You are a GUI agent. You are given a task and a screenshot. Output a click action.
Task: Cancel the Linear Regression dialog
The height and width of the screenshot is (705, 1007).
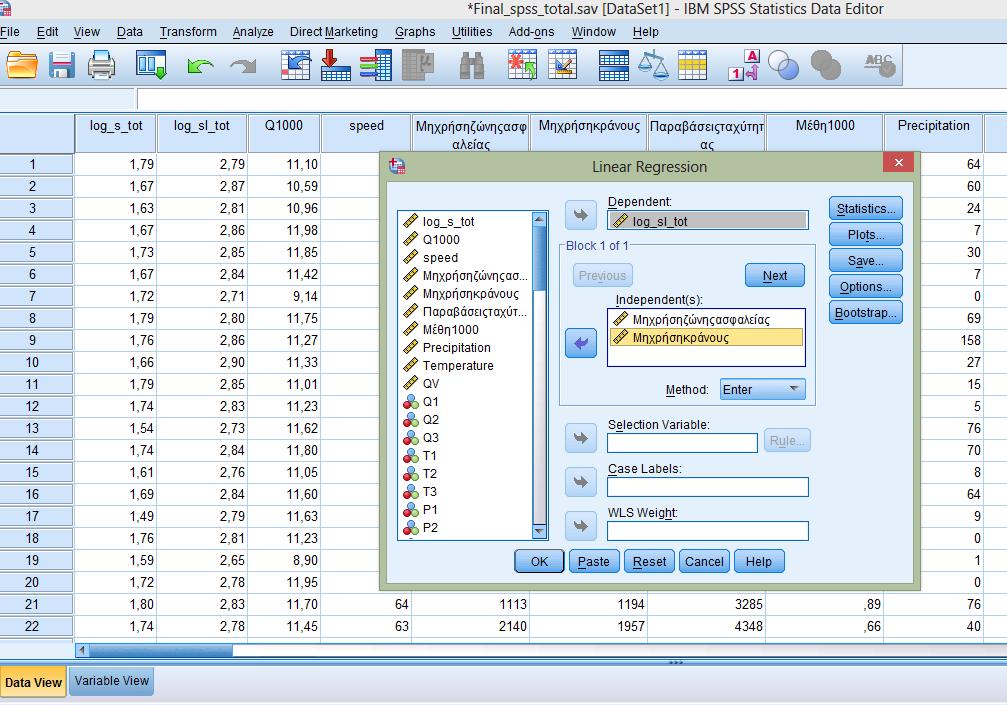tap(704, 561)
